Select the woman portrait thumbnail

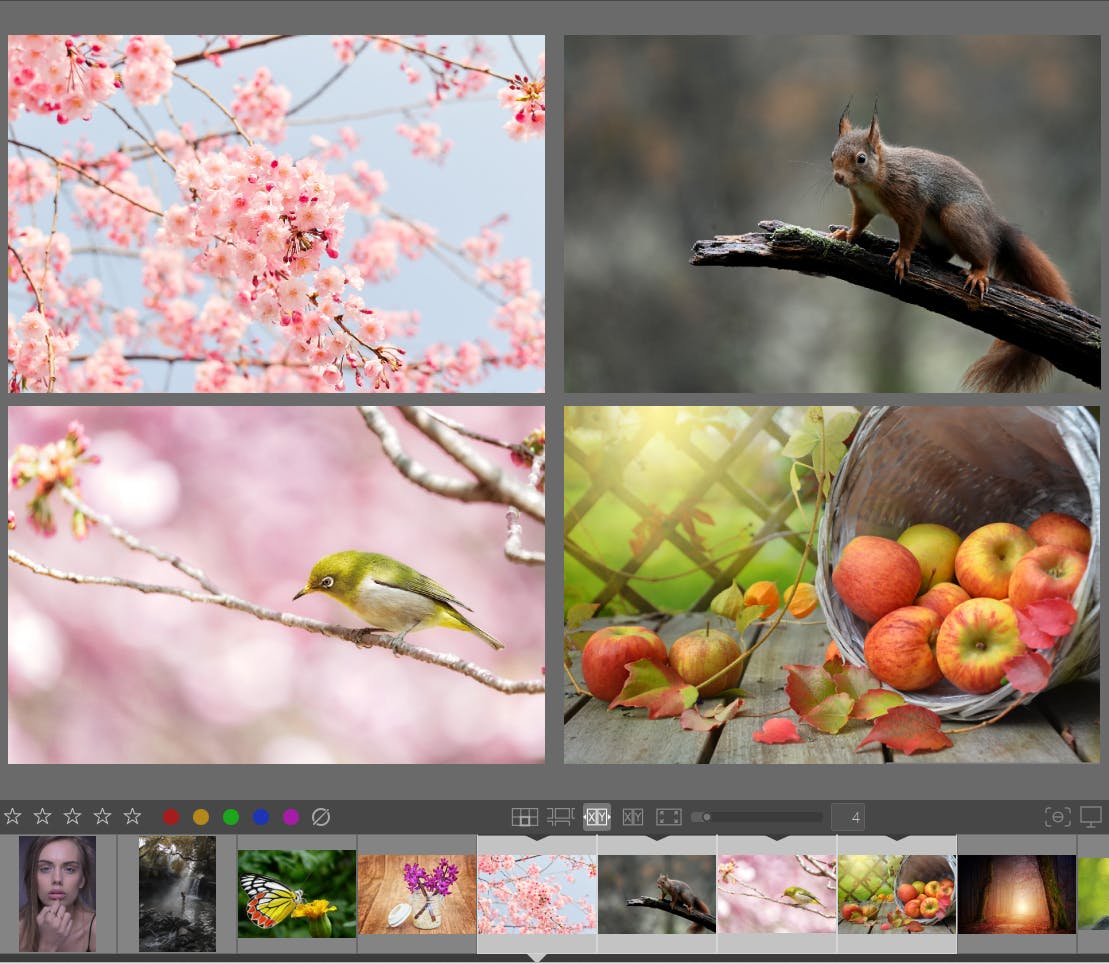[57, 893]
